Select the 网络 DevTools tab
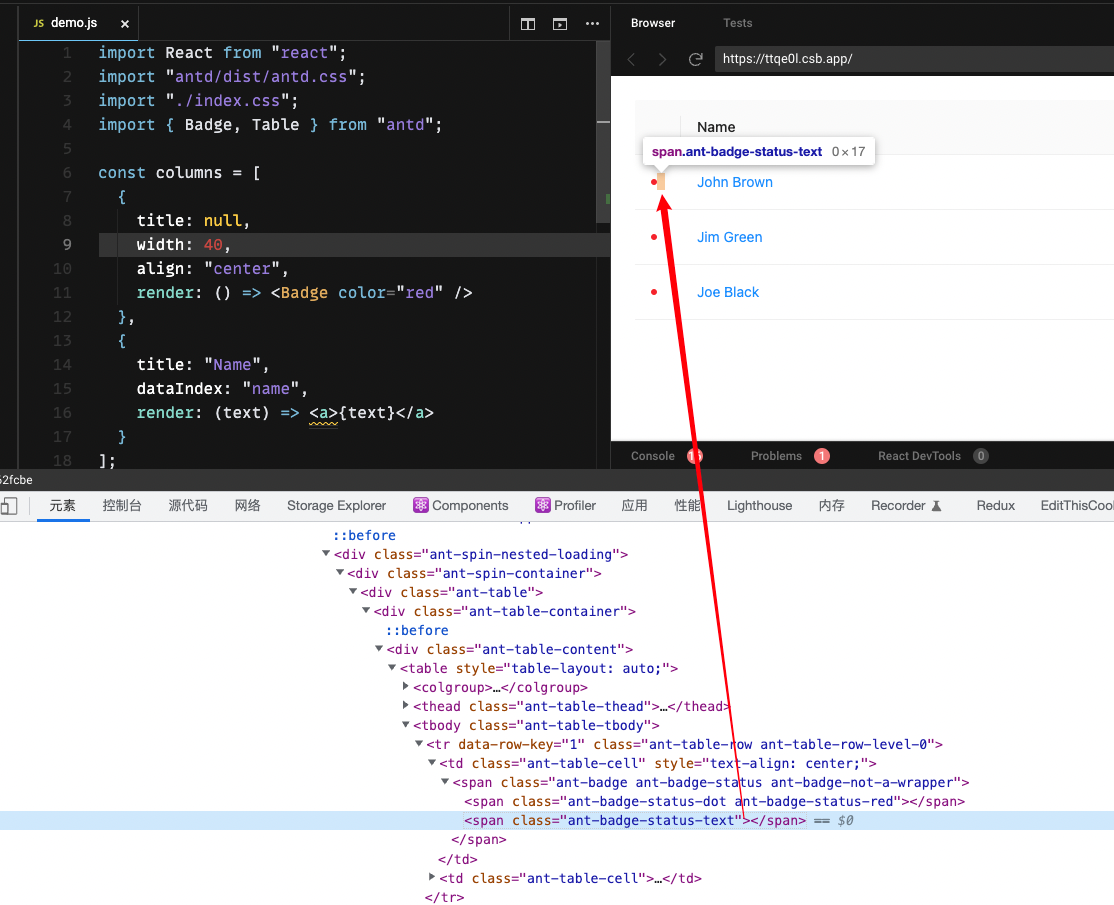The height and width of the screenshot is (905, 1114). 247,506
